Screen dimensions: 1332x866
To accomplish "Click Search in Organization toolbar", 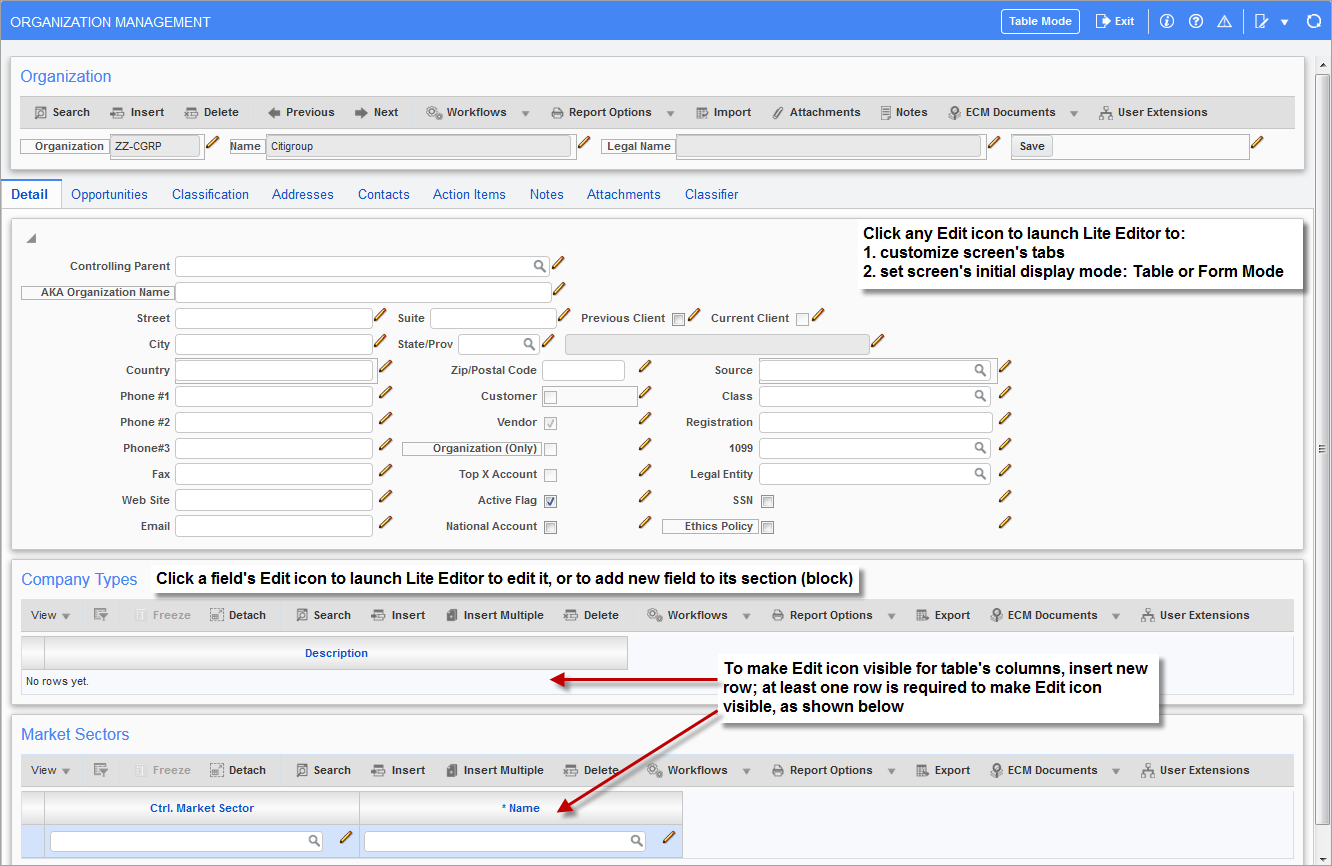I will tap(62, 112).
